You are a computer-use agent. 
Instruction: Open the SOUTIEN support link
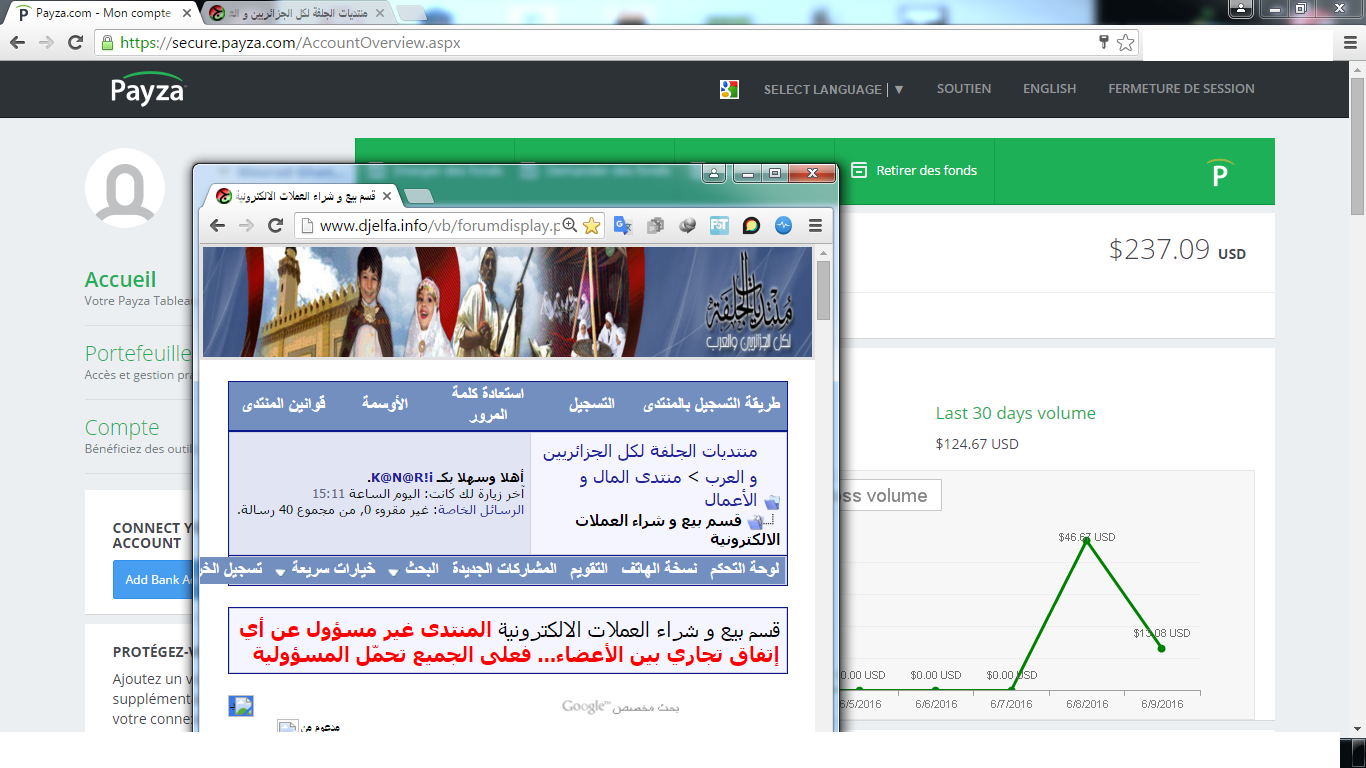[x=964, y=89]
